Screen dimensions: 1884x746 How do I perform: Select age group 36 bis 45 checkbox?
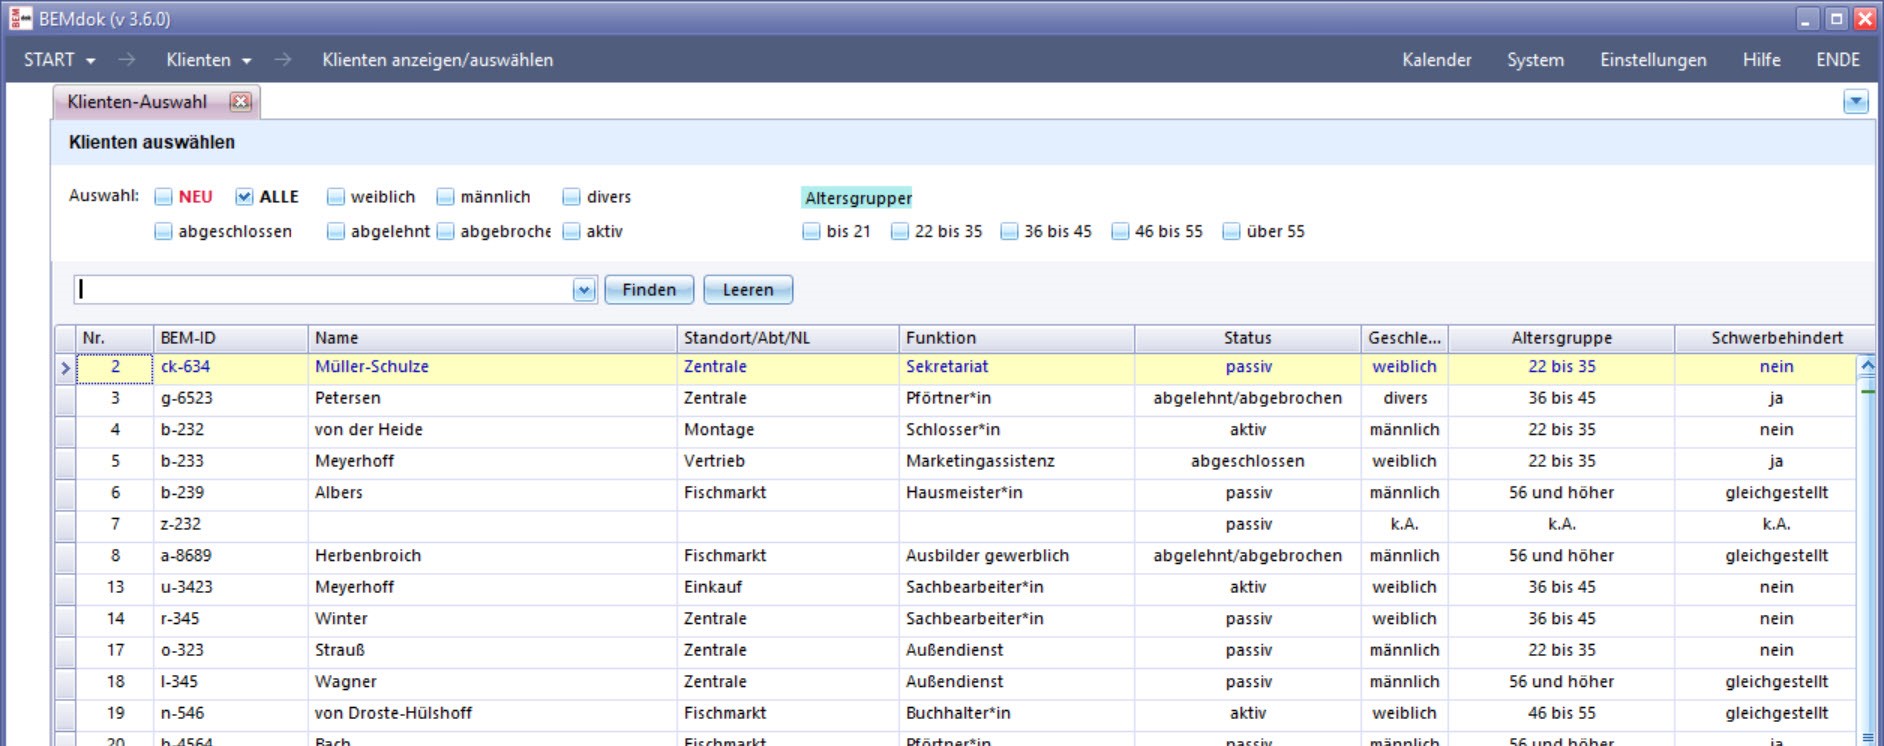click(1010, 231)
